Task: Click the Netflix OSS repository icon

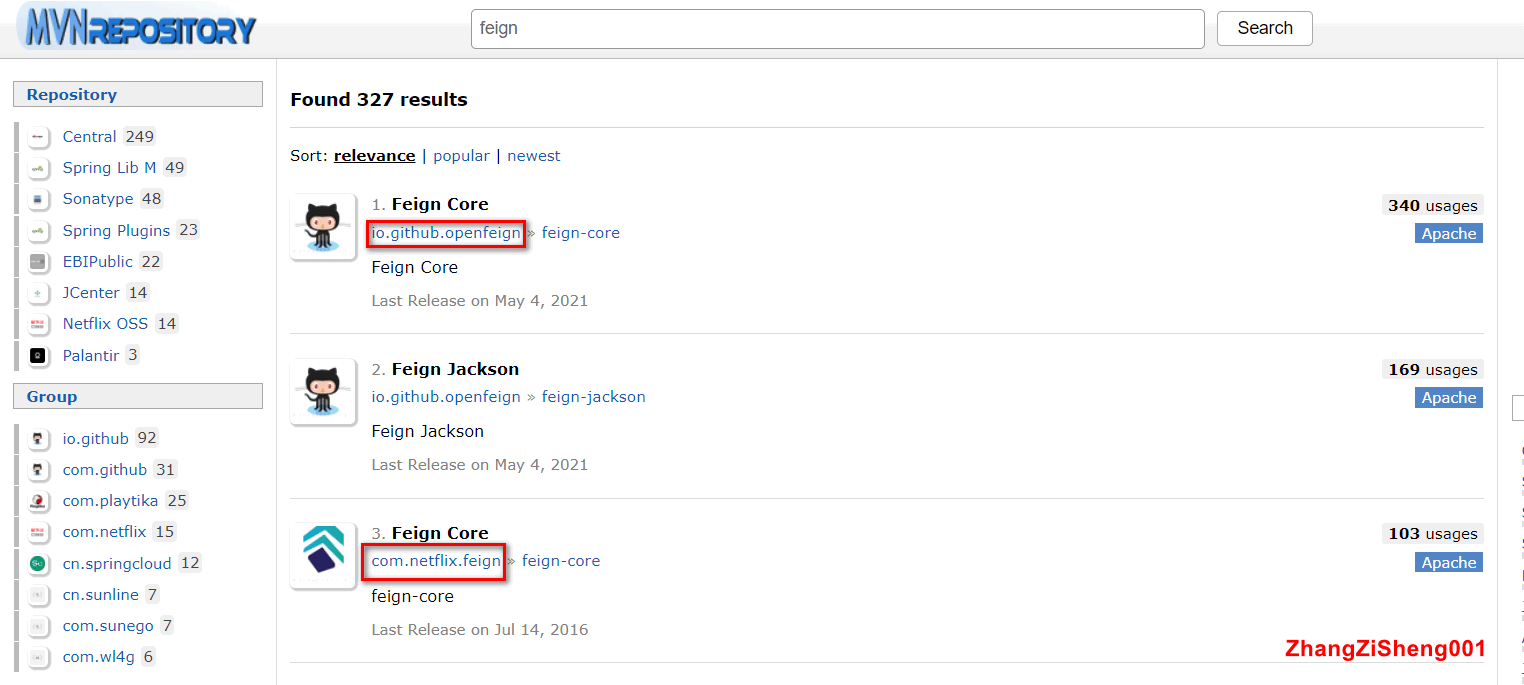Action: (38, 324)
